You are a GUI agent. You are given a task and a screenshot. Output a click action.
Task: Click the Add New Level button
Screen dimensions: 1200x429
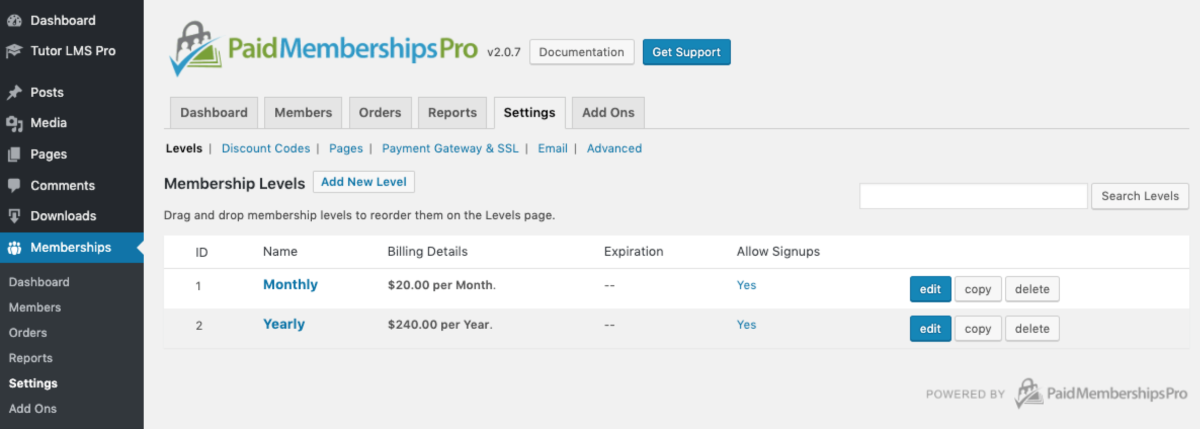(x=364, y=182)
